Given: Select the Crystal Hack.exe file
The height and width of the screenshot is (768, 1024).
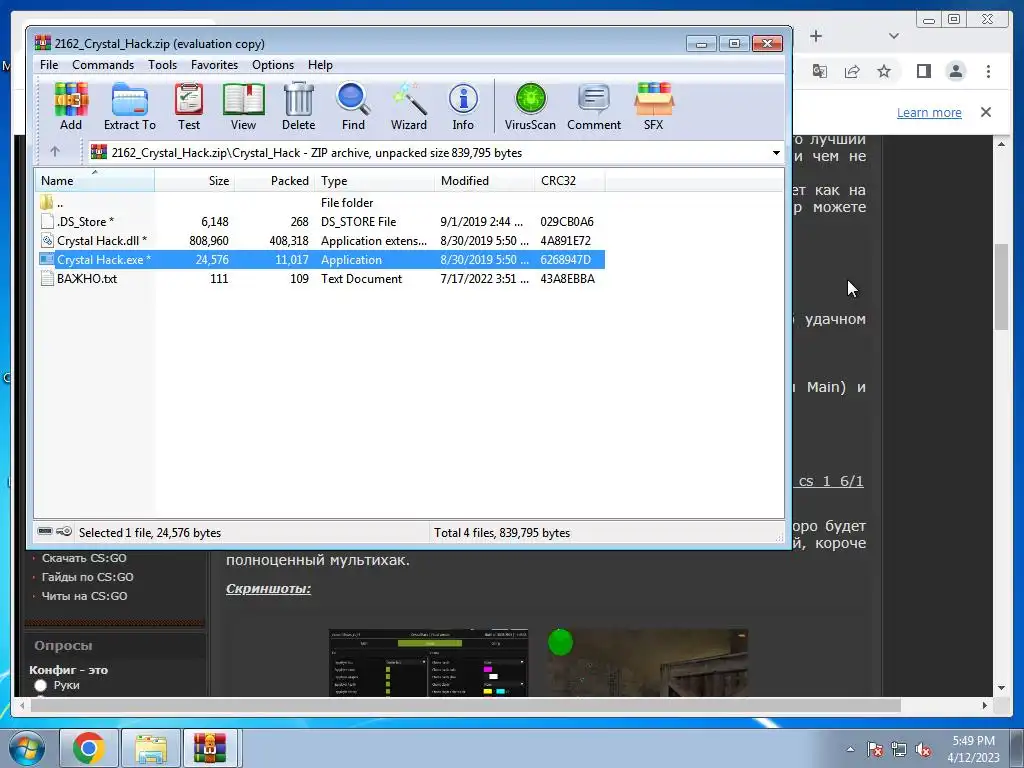Looking at the screenshot, I should (x=320, y=259).
